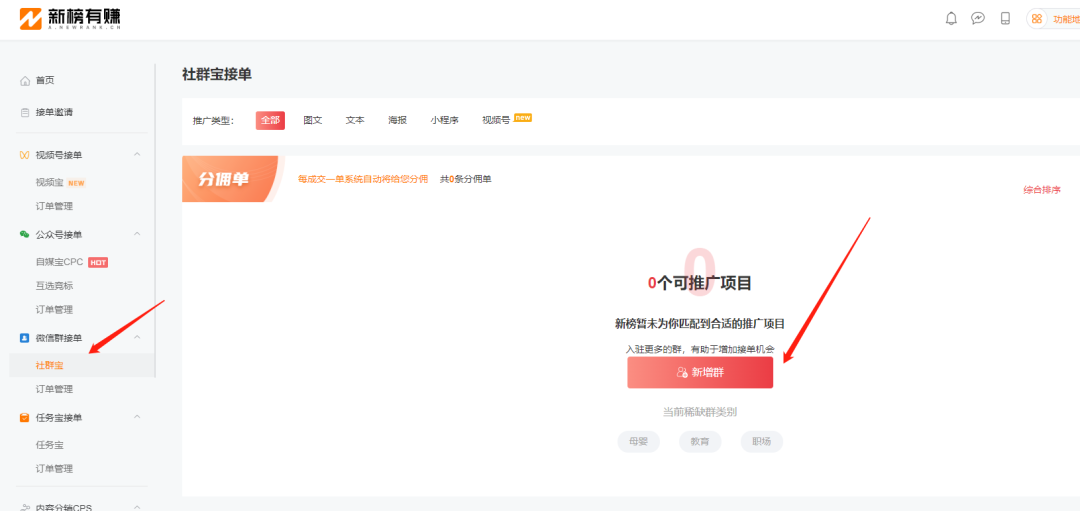The height and width of the screenshot is (511, 1080).
Task: Select the 职场 category tag
Action: (x=762, y=442)
